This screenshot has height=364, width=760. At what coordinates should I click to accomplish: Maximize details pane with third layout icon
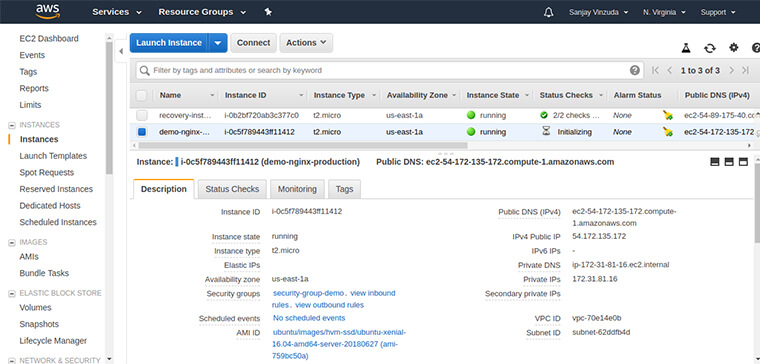tap(744, 162)
